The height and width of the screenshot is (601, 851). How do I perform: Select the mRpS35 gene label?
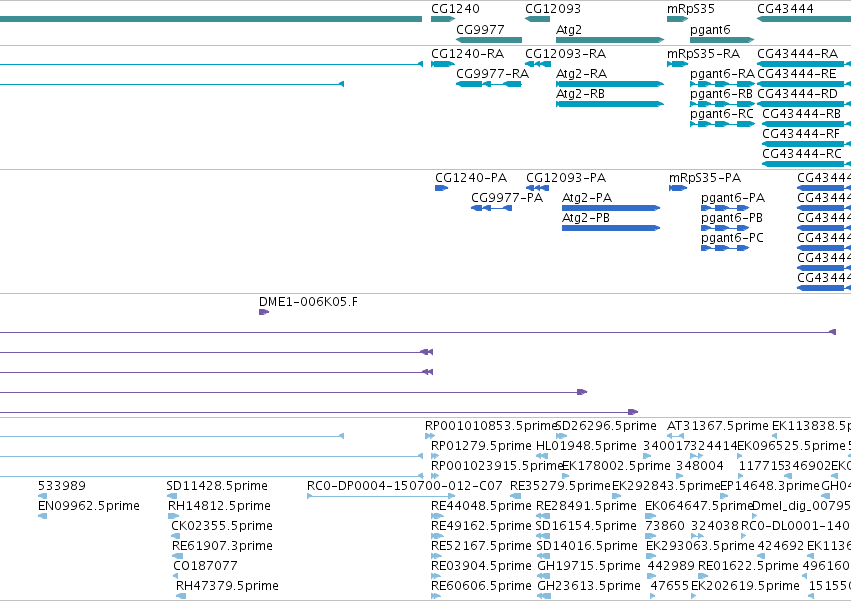coord(690,9)
